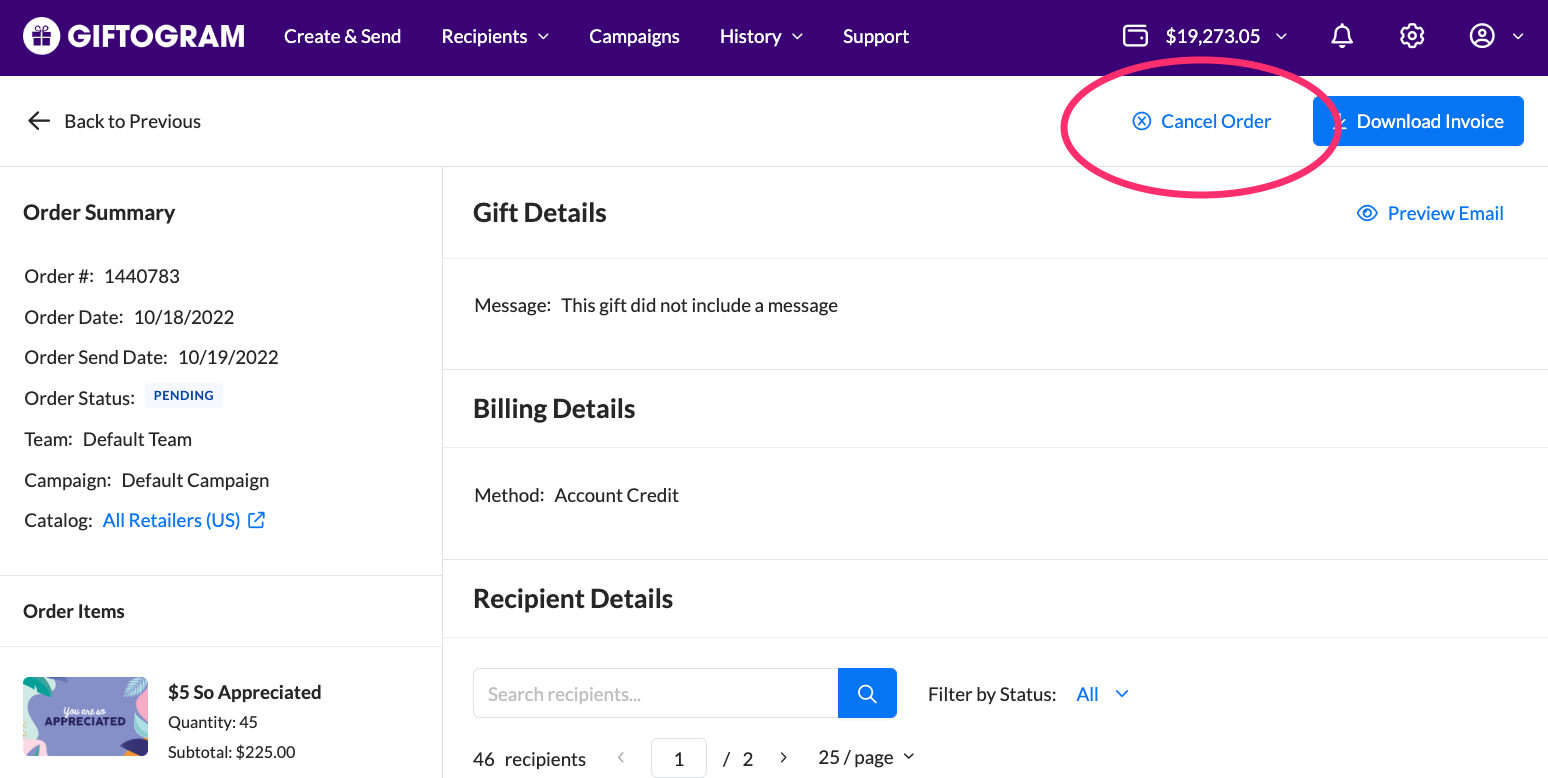Screen dimensions: 1548x778
Task: Open the Support menu item
Action: 875,37
